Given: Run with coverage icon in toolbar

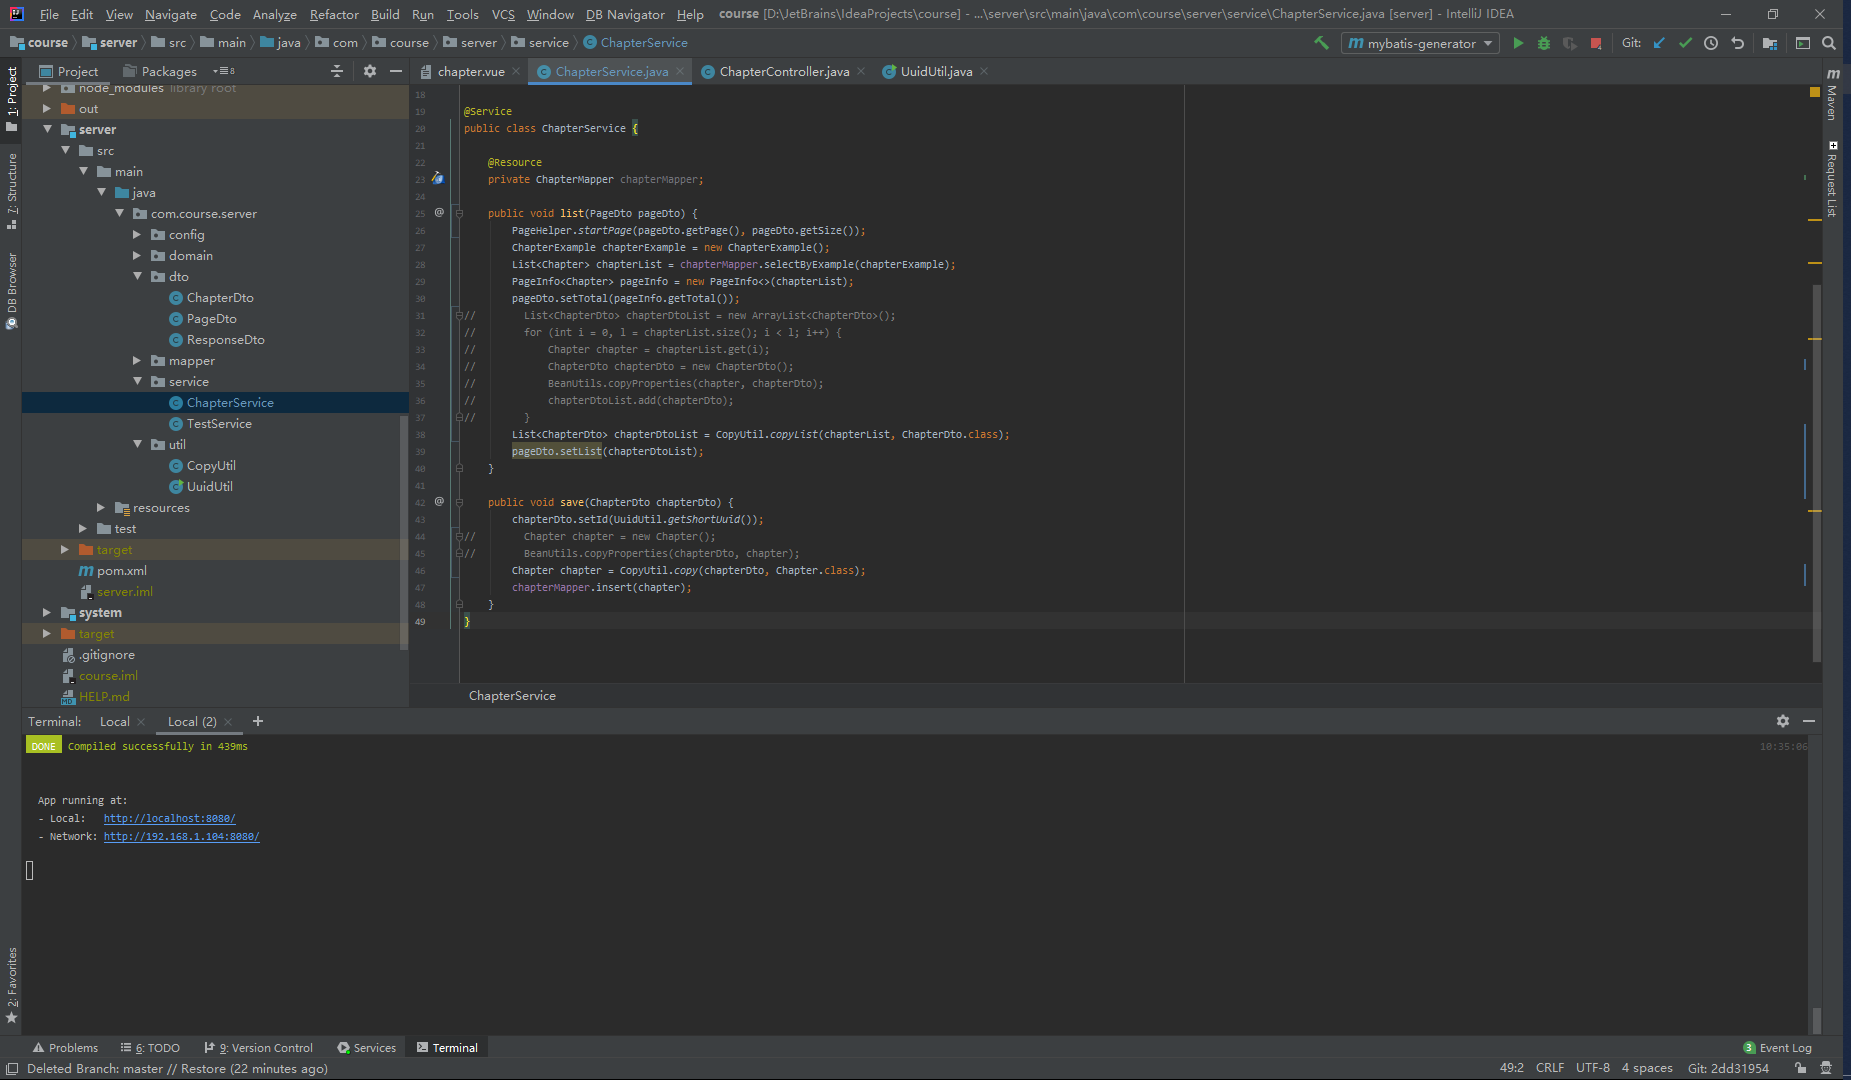Looking at the screenshot, I should click(1570, 43).
